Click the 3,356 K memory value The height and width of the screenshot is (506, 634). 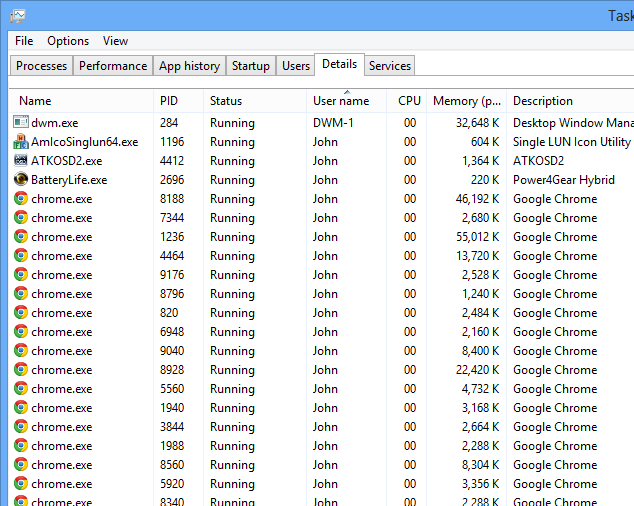[481, 484]
